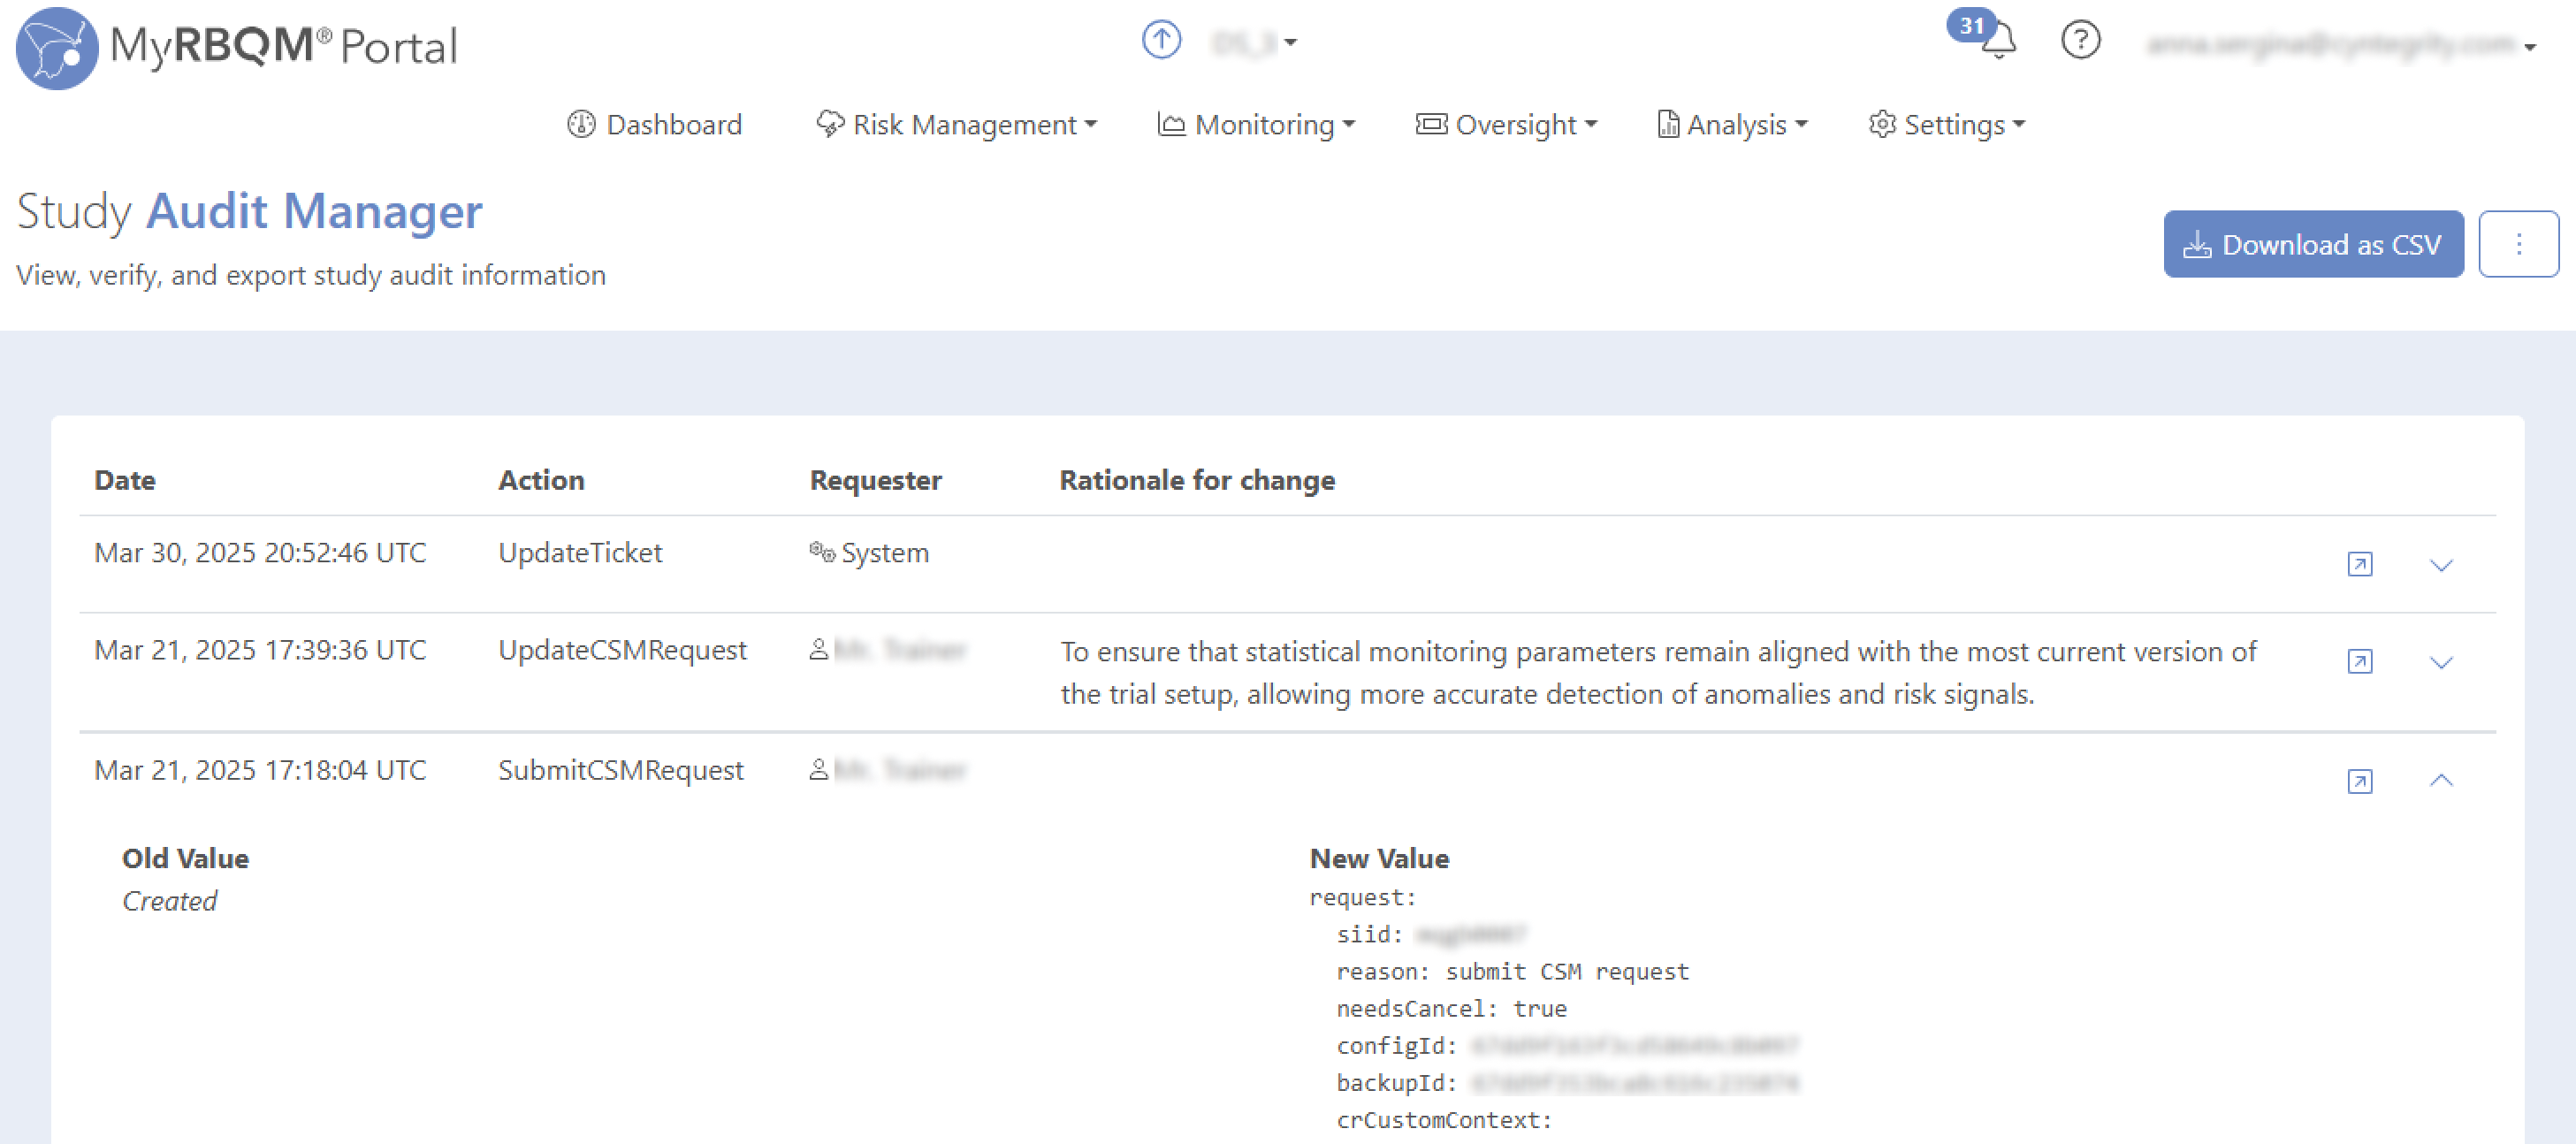Click the New Value heading
Viewport: 2576px width, 1144px height.
click(x=1379, y=858)
